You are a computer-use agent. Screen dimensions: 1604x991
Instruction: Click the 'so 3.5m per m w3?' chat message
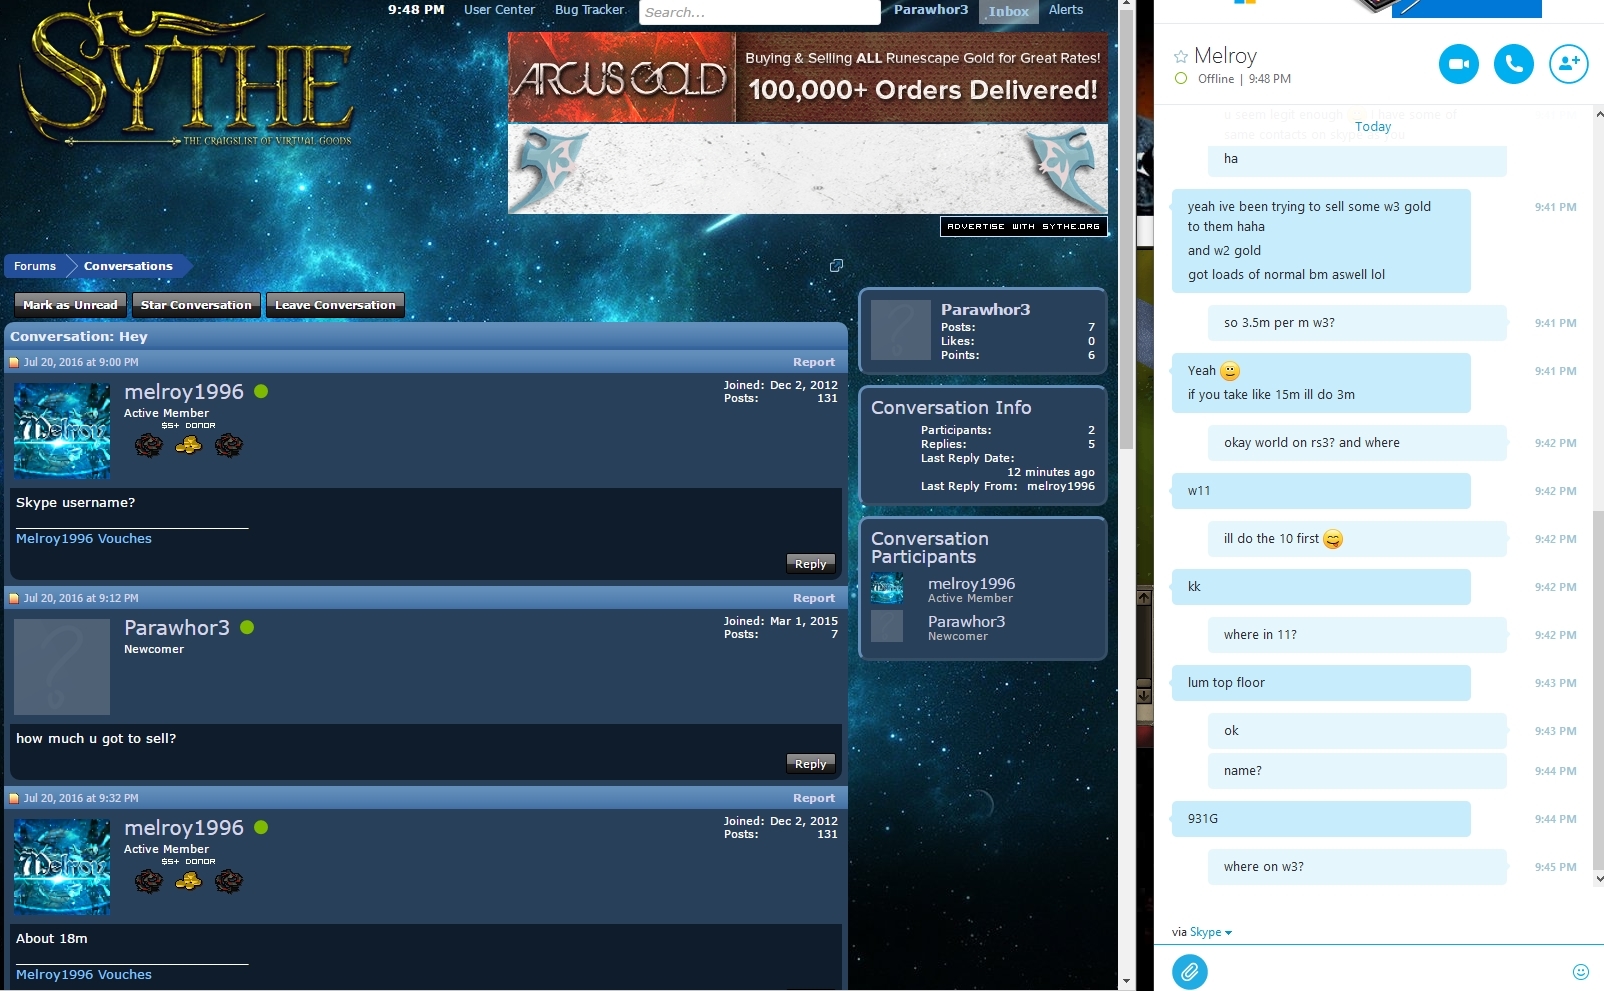tap(1357, 323)
